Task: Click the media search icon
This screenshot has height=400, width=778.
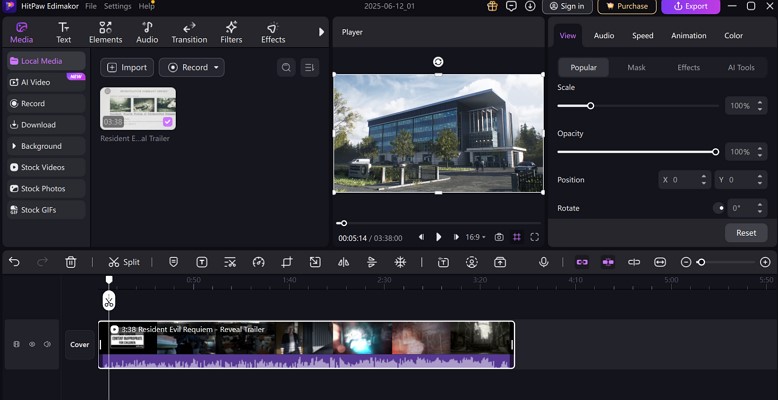Action: coord(286,67)
